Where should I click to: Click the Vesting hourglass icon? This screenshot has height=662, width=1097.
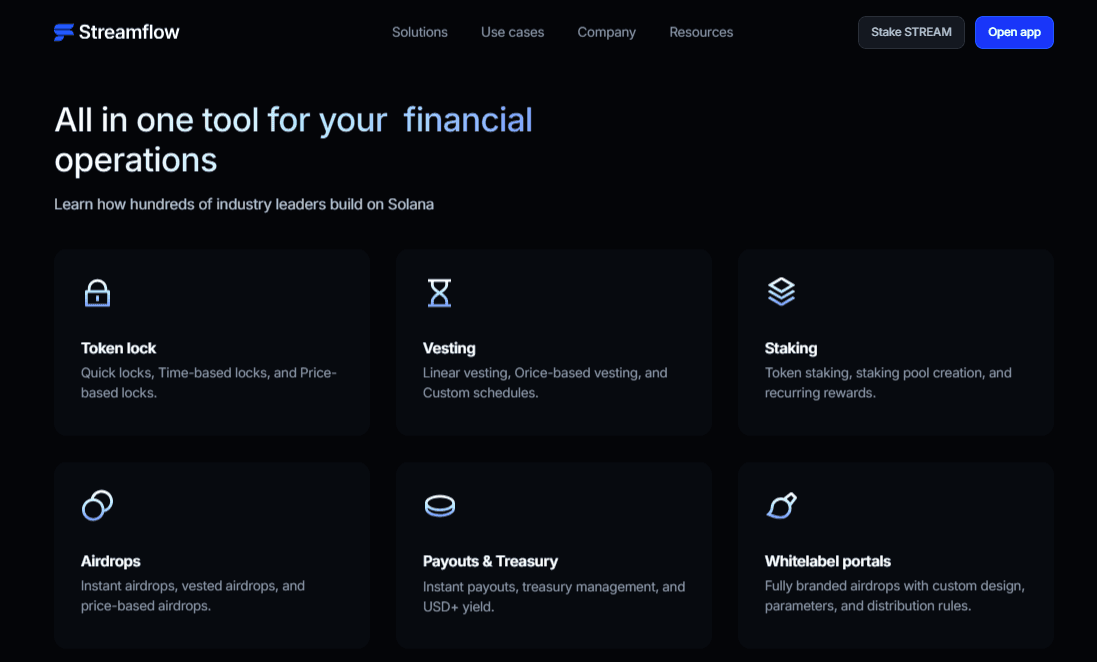tap(439, 293)
